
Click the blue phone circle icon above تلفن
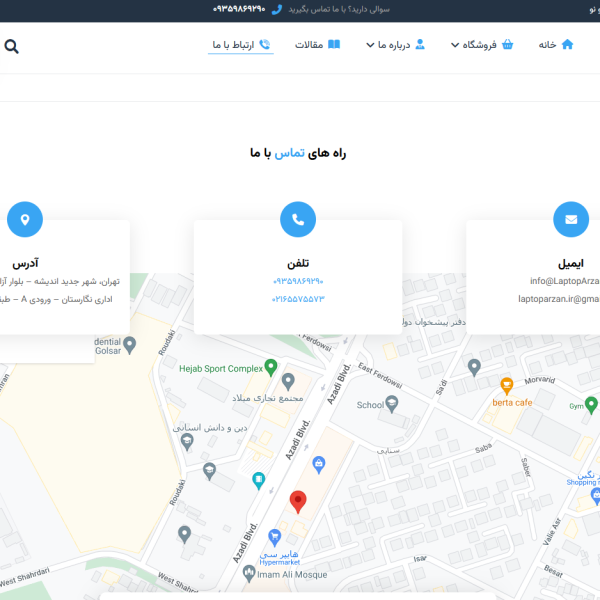298,219
